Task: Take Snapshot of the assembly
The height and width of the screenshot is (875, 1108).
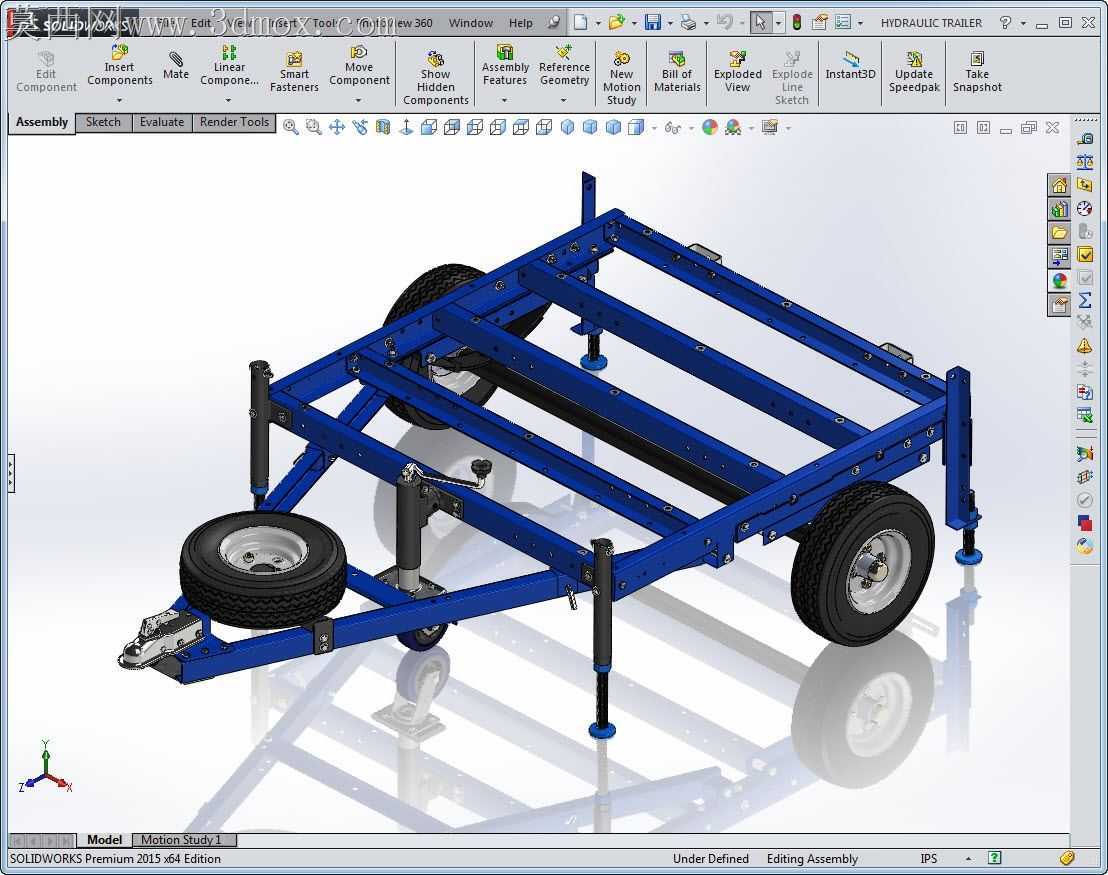Action: [977, 71]
